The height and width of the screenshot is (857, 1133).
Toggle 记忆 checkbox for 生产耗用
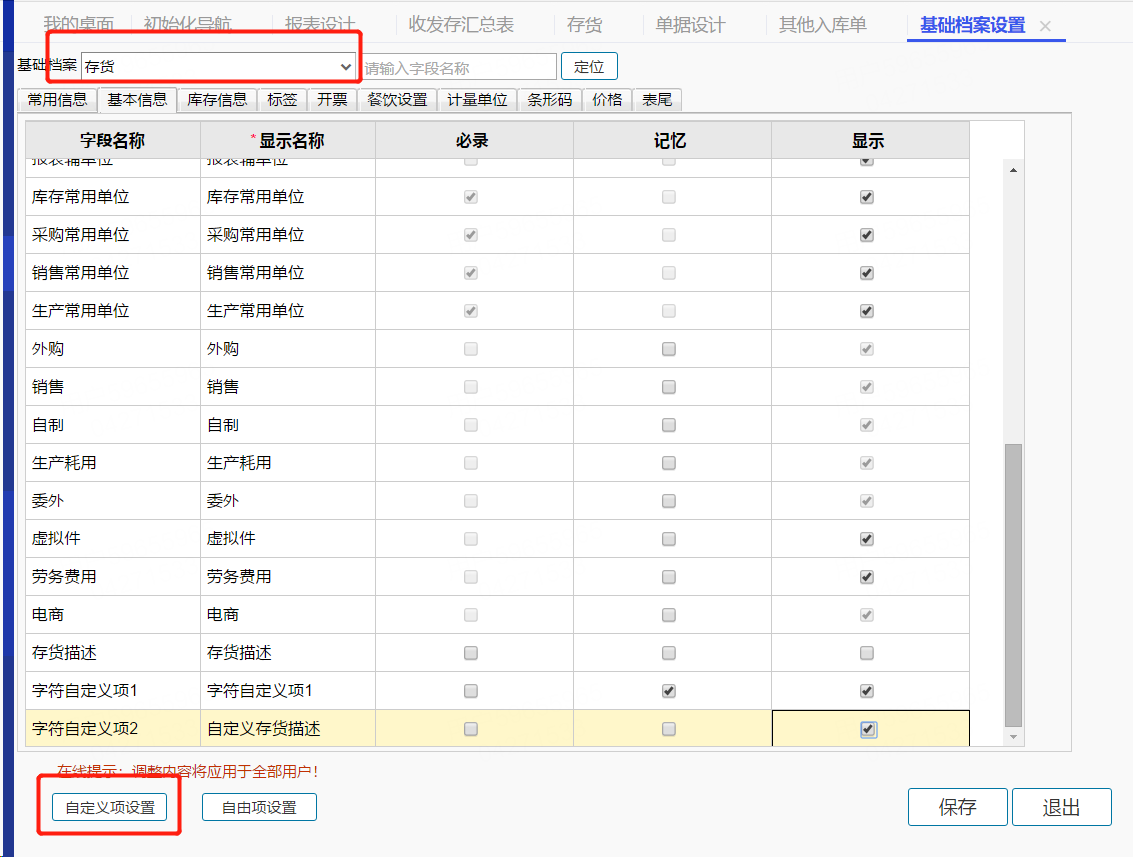click(x=669, y=463)
